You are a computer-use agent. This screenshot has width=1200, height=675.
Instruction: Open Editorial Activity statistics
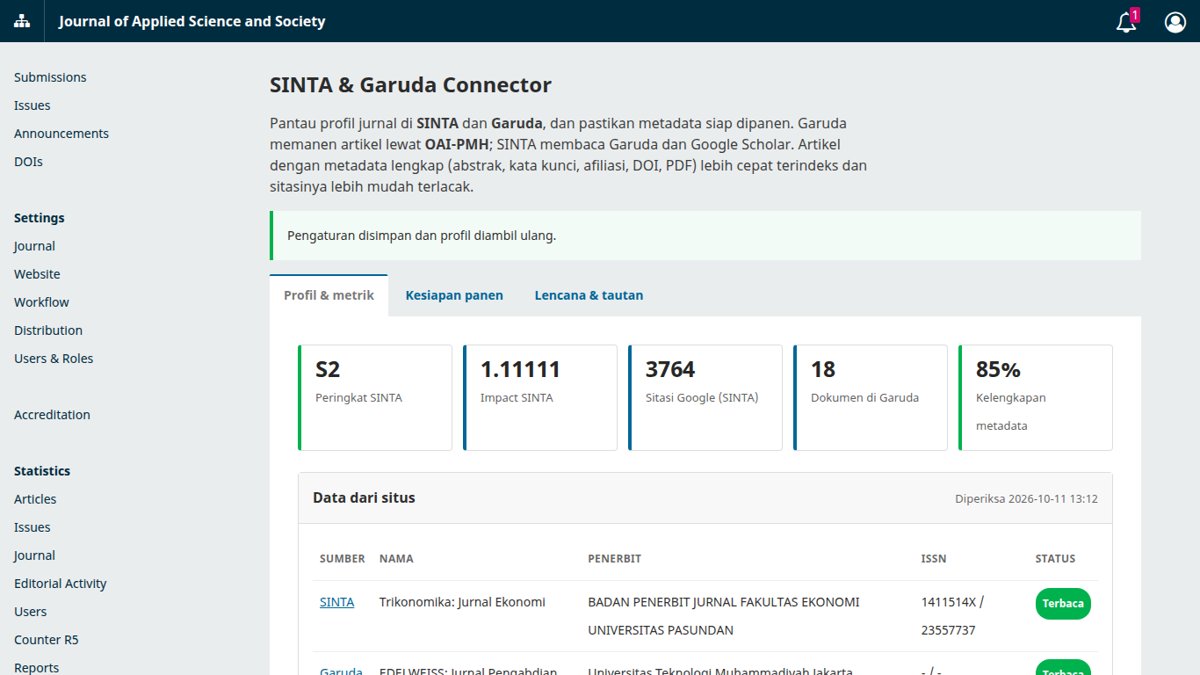pos(60,583)
